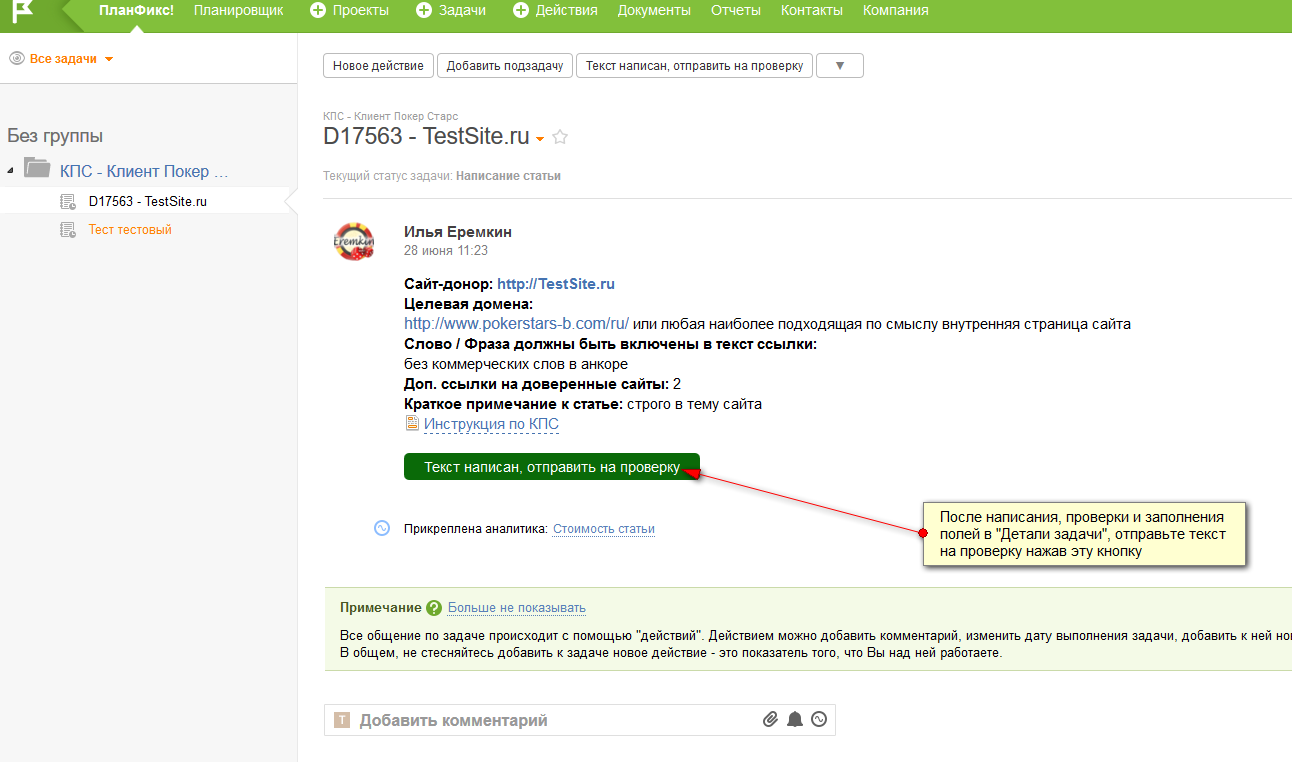Go to Контакты
Viewport: 1292px width, 762px height.
pyautogui.click(x=812, y=10)
